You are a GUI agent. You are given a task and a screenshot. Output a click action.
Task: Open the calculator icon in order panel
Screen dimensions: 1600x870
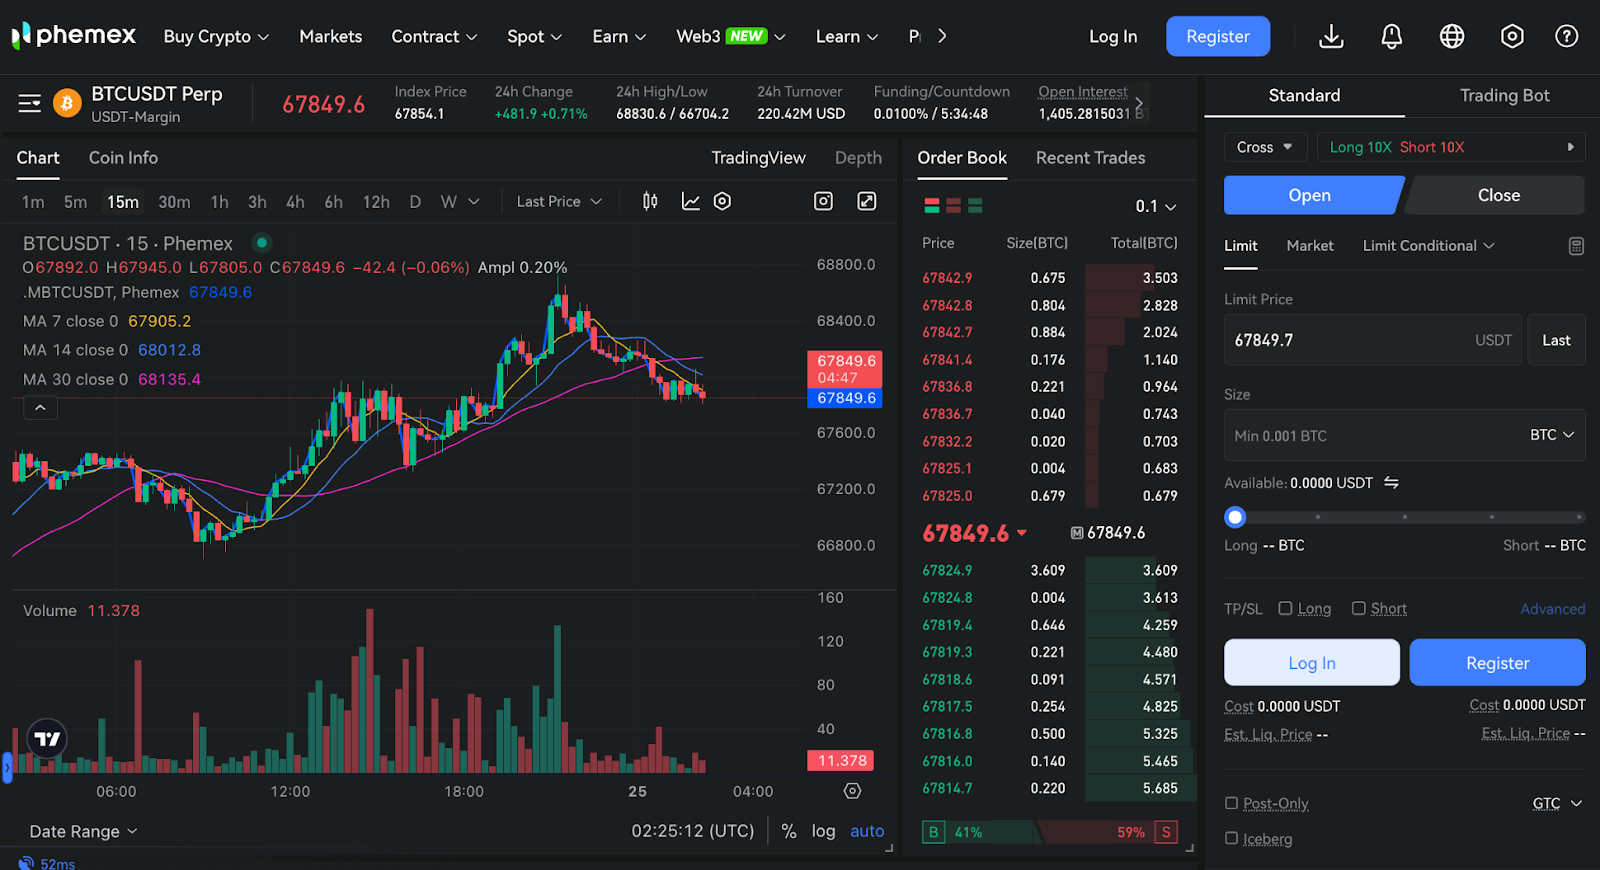1576,246
